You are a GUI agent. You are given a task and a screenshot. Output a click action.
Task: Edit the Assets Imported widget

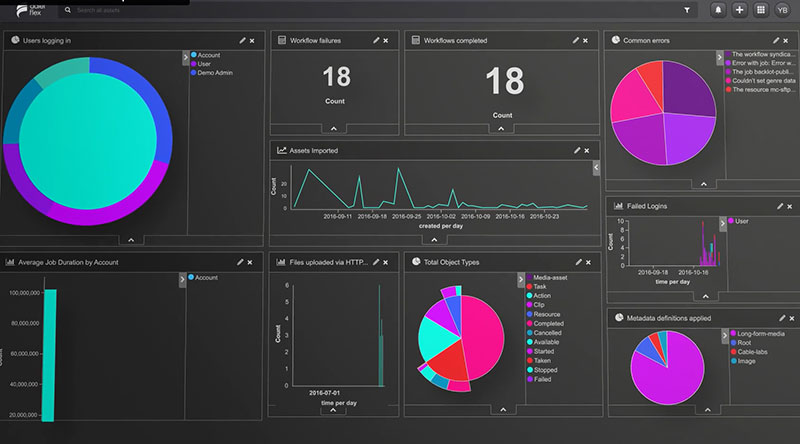(x=577, y=151)
